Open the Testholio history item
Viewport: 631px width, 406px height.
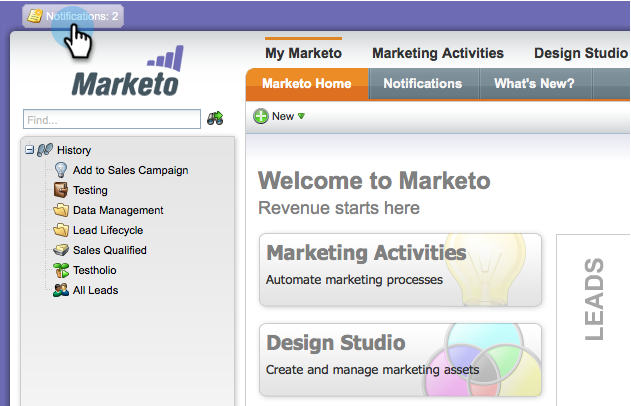(95, 270)
